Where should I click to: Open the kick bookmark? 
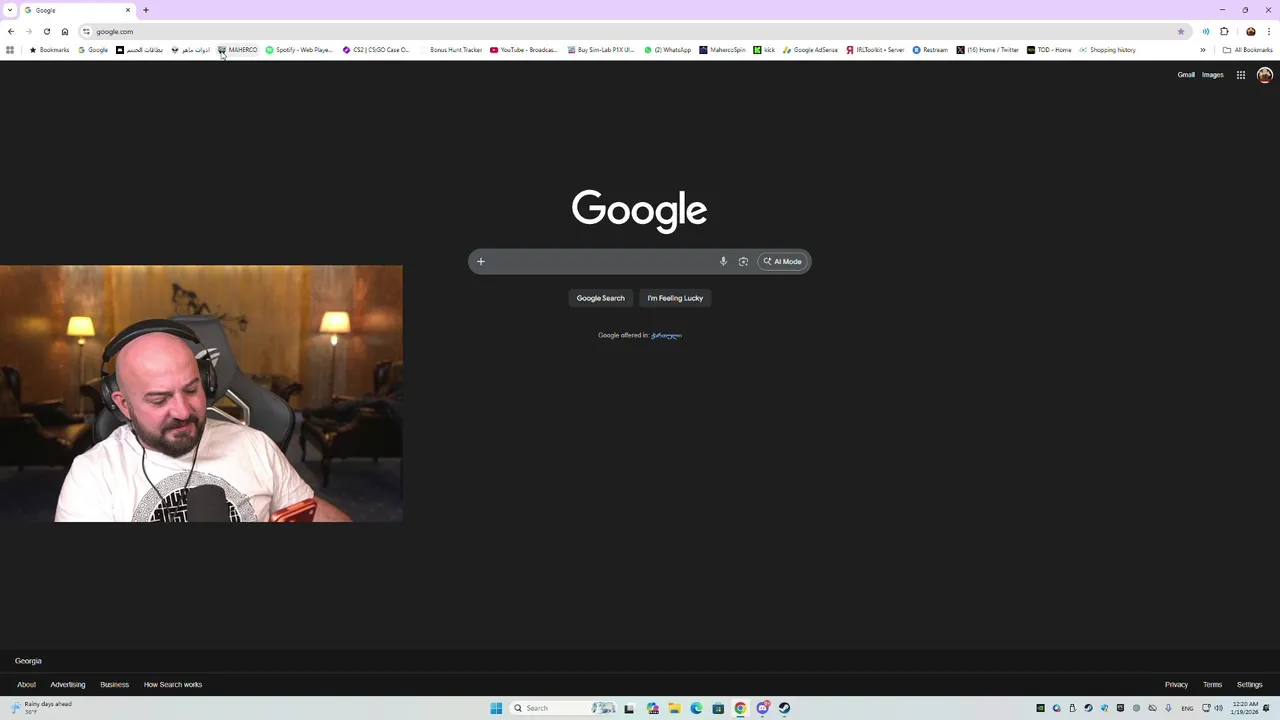(x=764, y=50)
